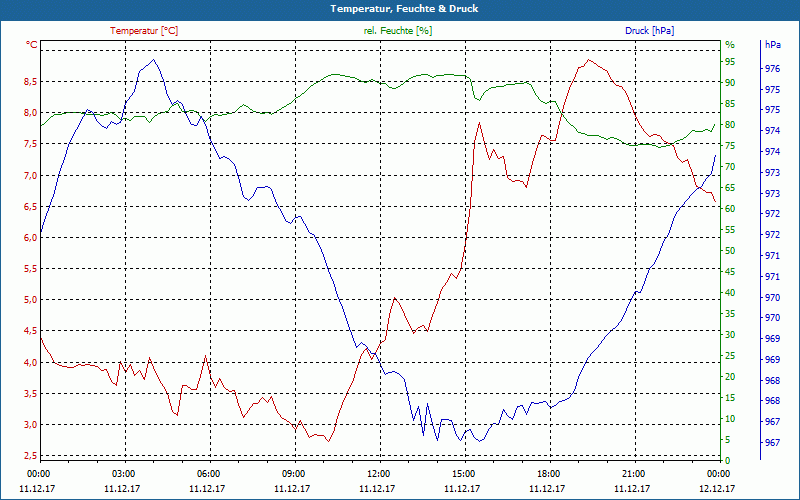
Task: Click the "15:00" time axis label
Action: tap(465, 474)
